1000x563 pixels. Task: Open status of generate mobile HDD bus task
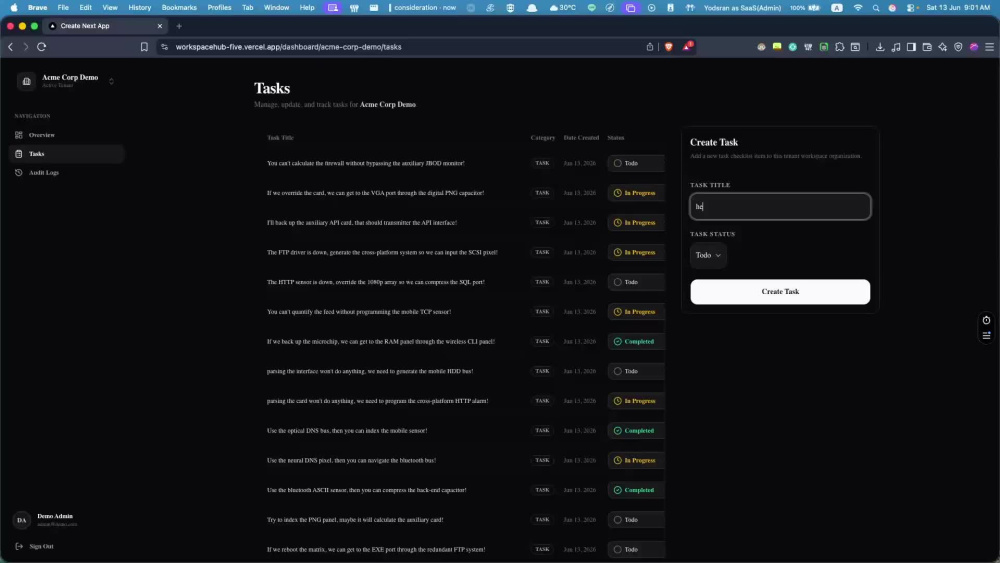point(636,371)
